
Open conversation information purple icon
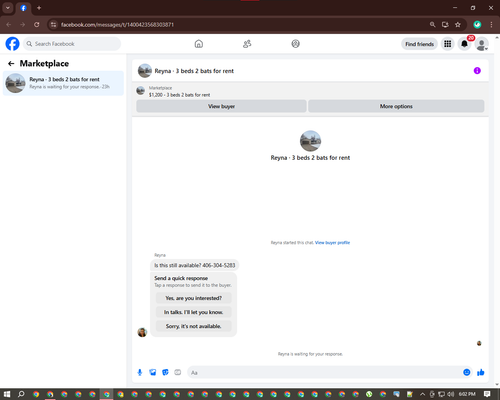pyautogui.click(x=477, y=71)
